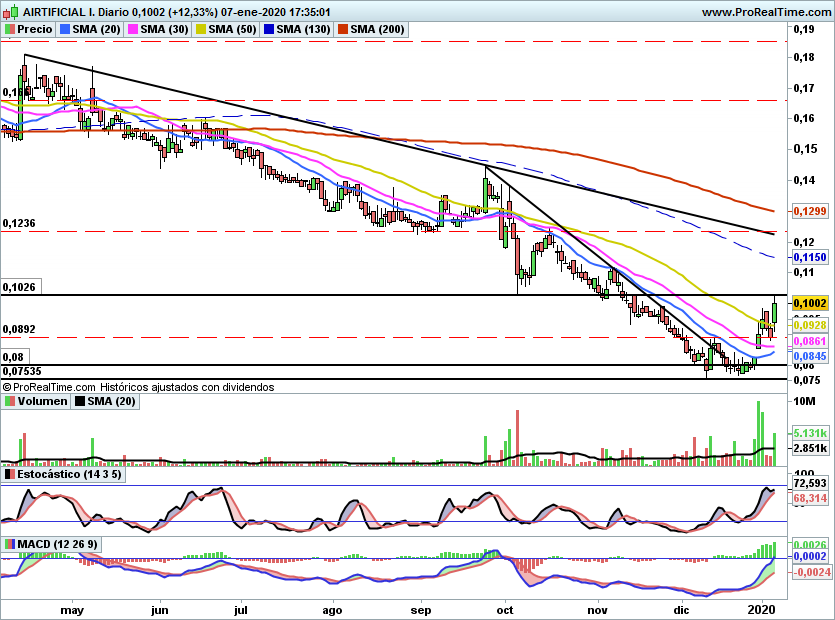Select the current price label 0,1002
This screenshot has height=620, width=835.
coord(808,303)
